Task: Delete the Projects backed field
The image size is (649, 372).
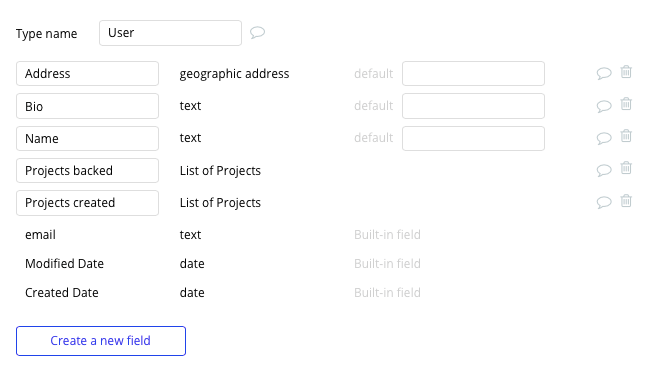Action: click(626, 168)
